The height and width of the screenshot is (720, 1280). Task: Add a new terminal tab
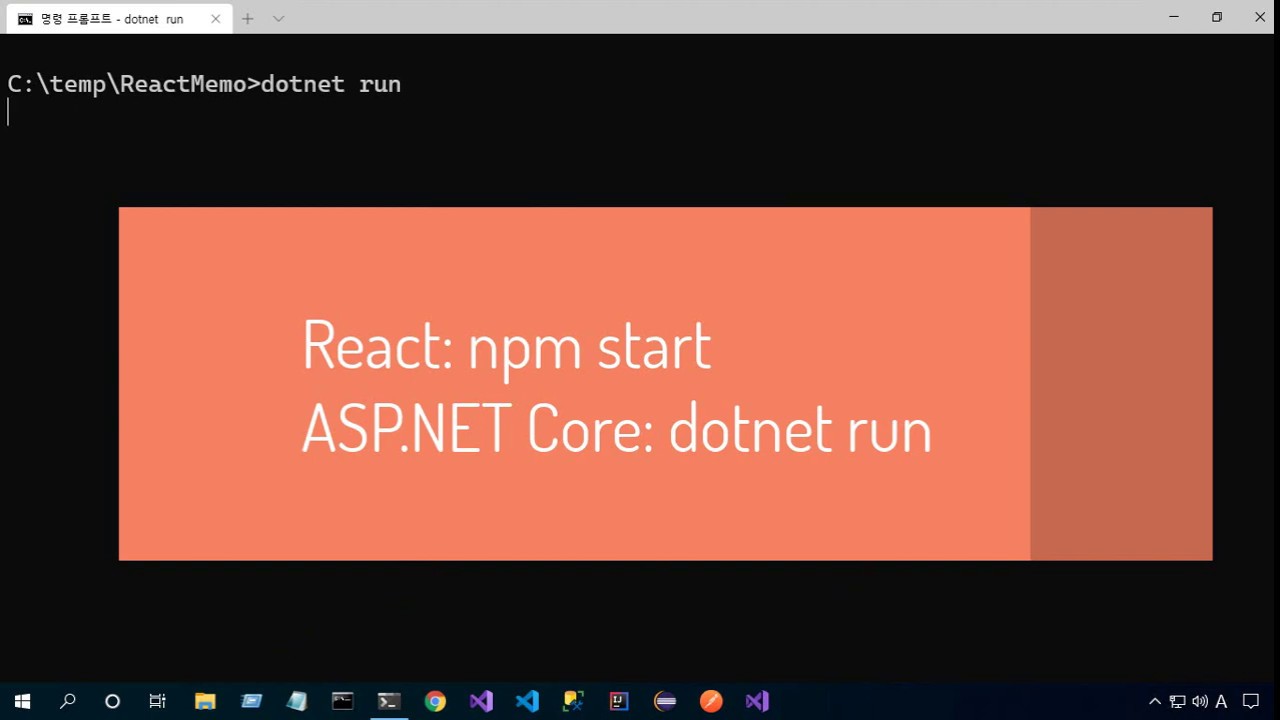coord(248,19)
